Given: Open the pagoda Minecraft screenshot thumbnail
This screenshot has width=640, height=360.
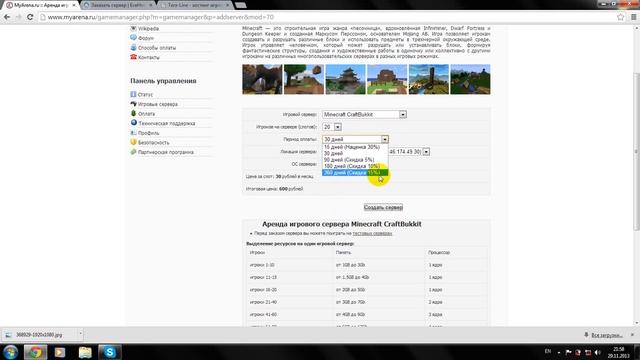Looking at the screenshot, I should tap(345, 79).
